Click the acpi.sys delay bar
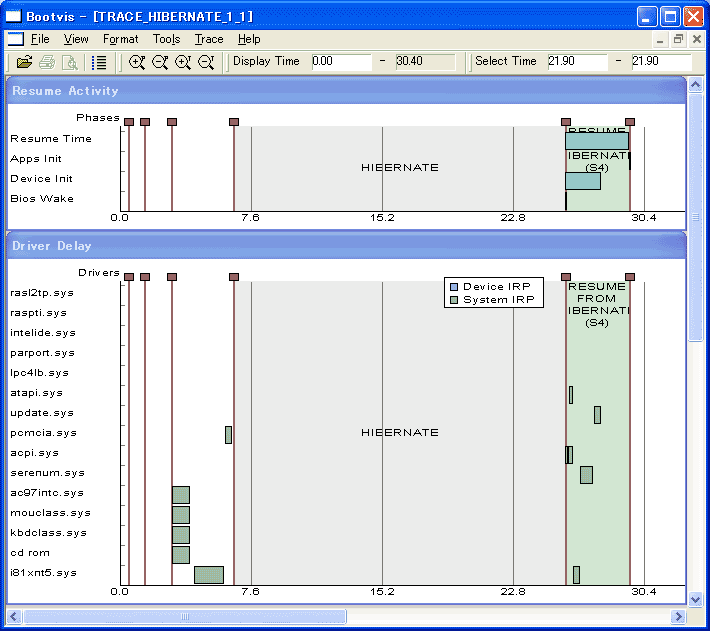 (569, 455)
